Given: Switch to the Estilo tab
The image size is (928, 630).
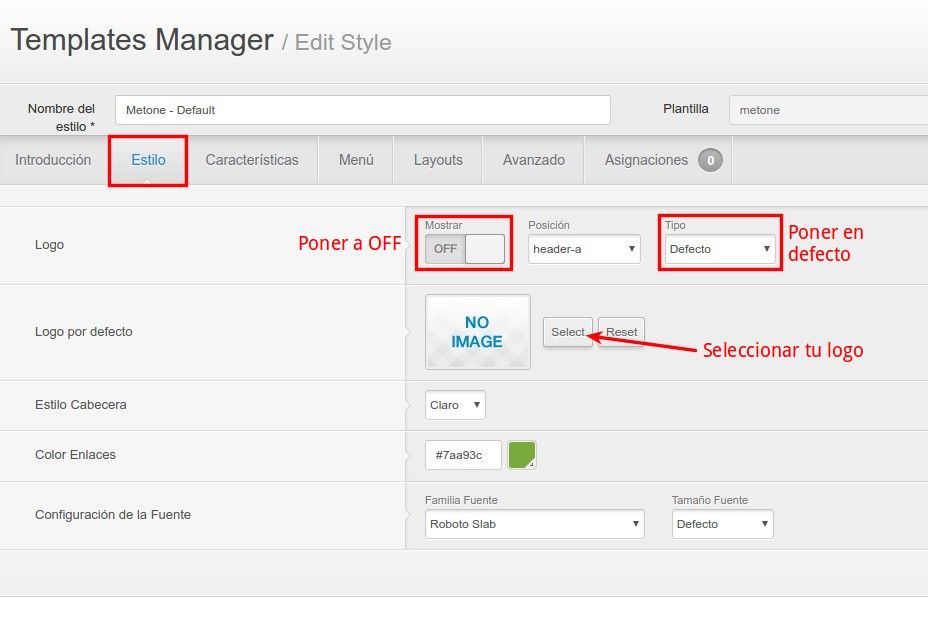Looking at the screenshot, I should pos(148,160).
